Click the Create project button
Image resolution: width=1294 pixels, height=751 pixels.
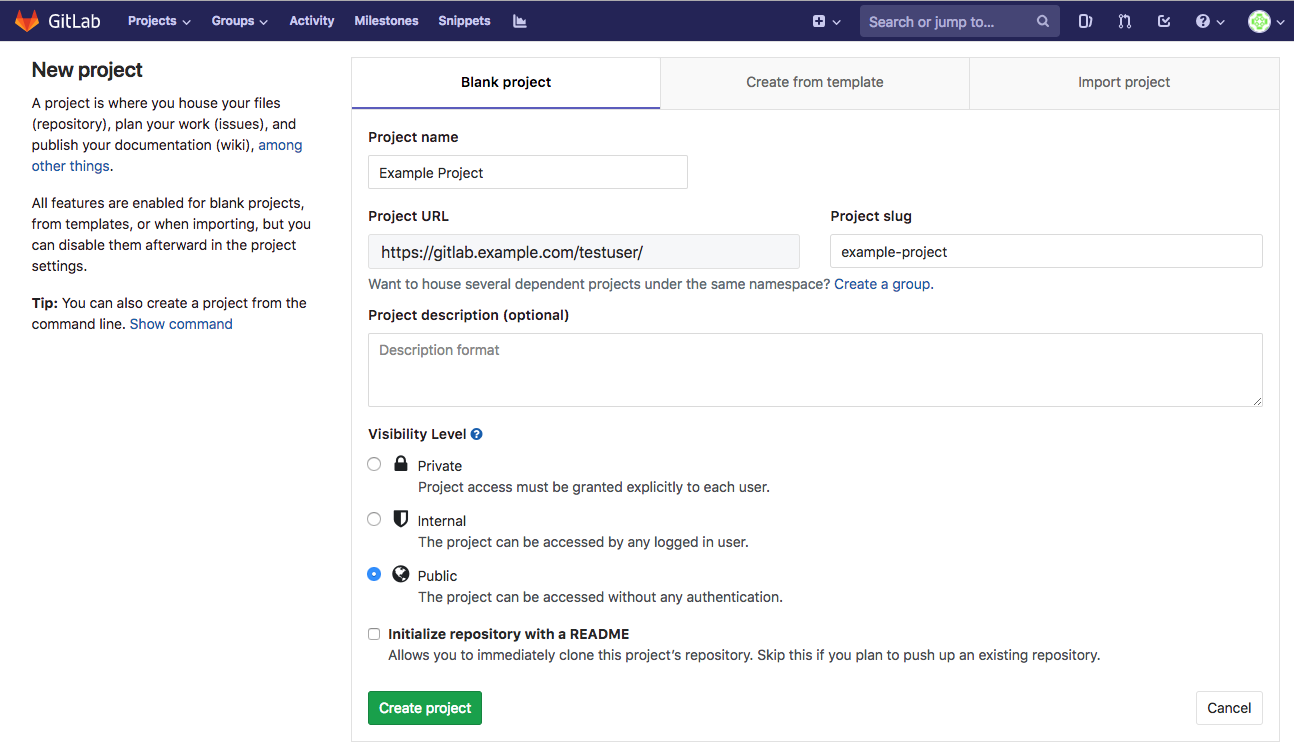tap(424, 707)
